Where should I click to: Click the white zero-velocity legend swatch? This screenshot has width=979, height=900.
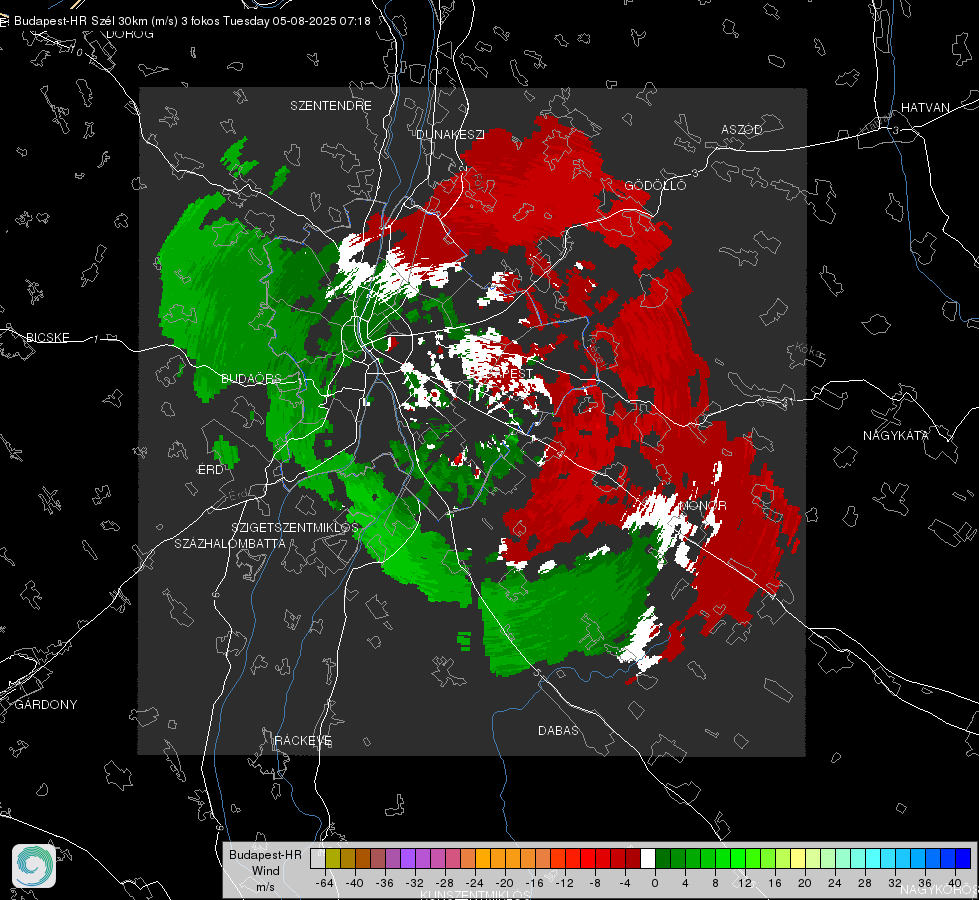tap(648, 859)
